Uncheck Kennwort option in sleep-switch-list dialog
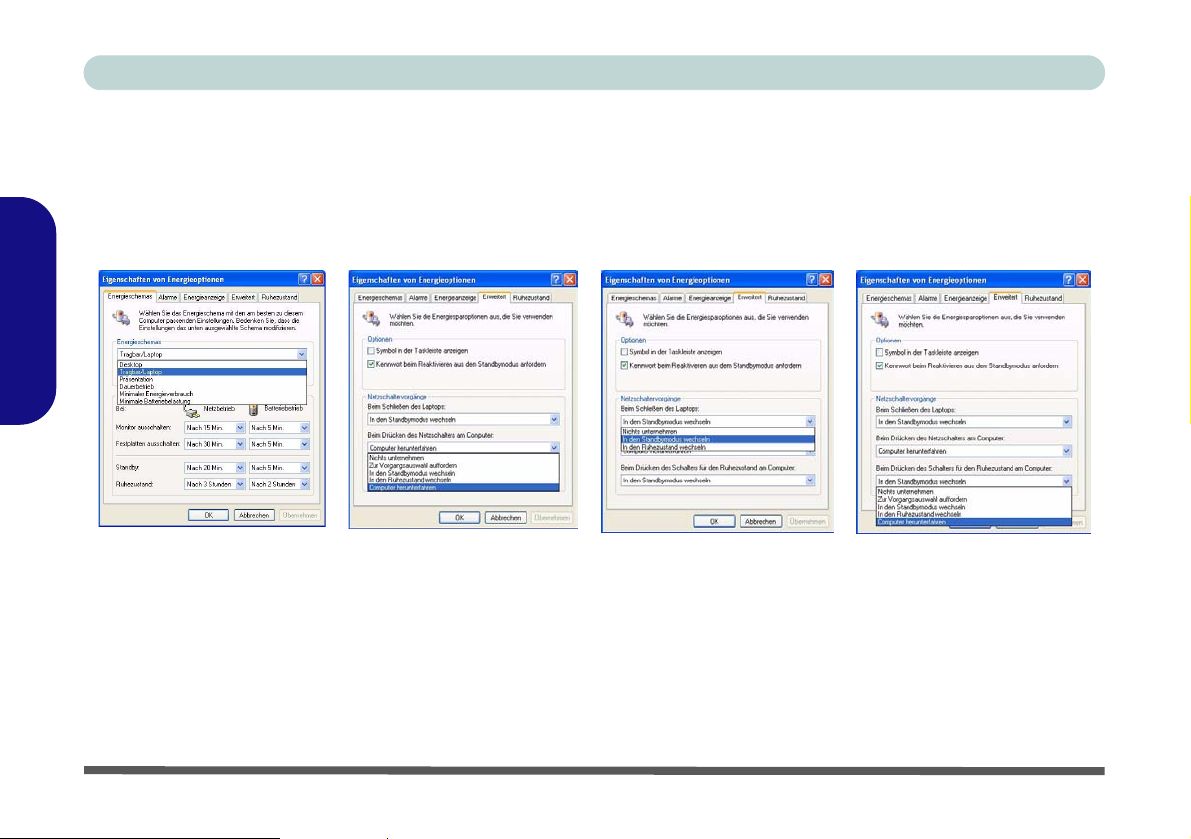Viewport: 1191px width, 839px height. [x=880, y=366]
